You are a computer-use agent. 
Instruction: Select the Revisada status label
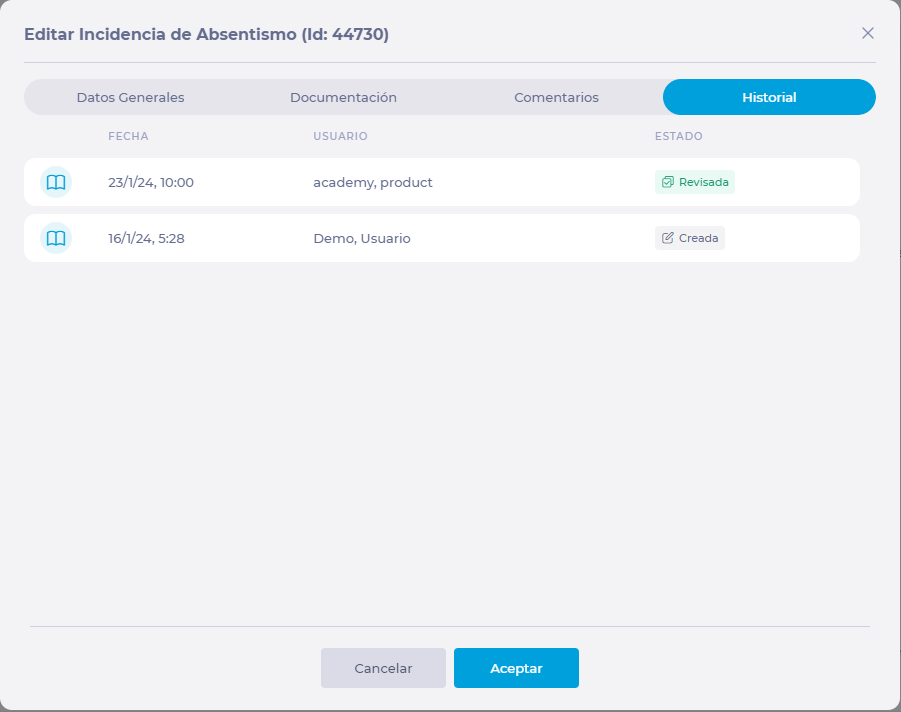tap(703, 182)
